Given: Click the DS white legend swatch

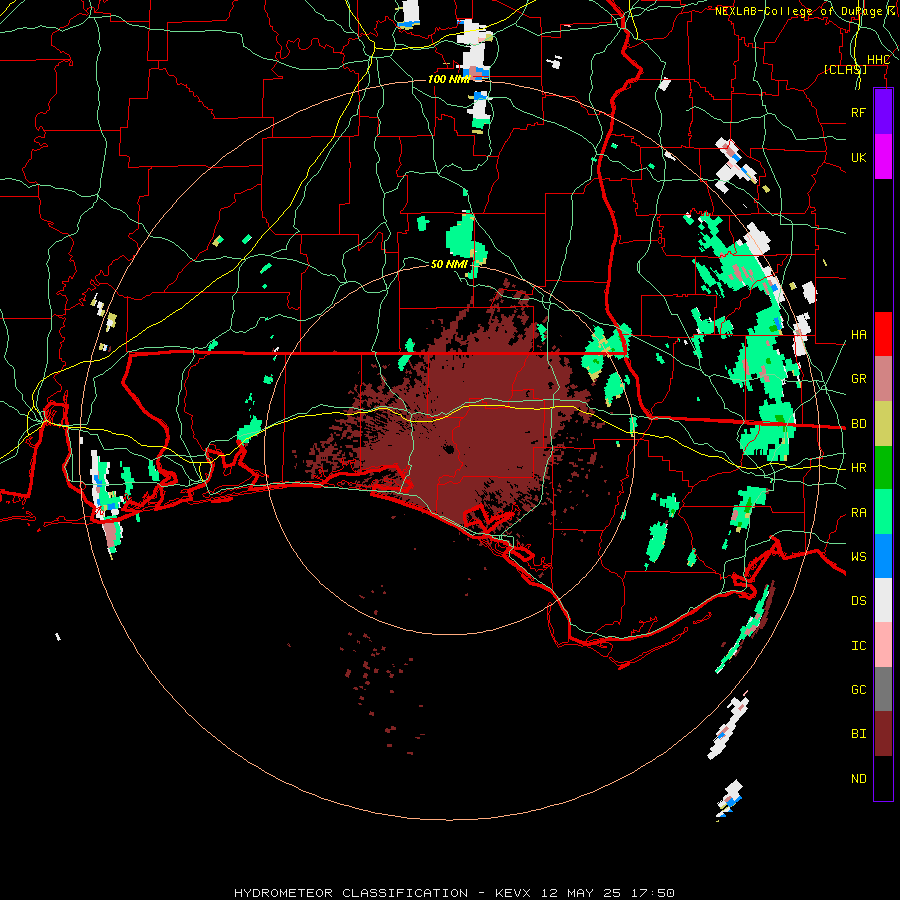Looking at the screenshot, I should pyautogui.click(x=883, y=600).
